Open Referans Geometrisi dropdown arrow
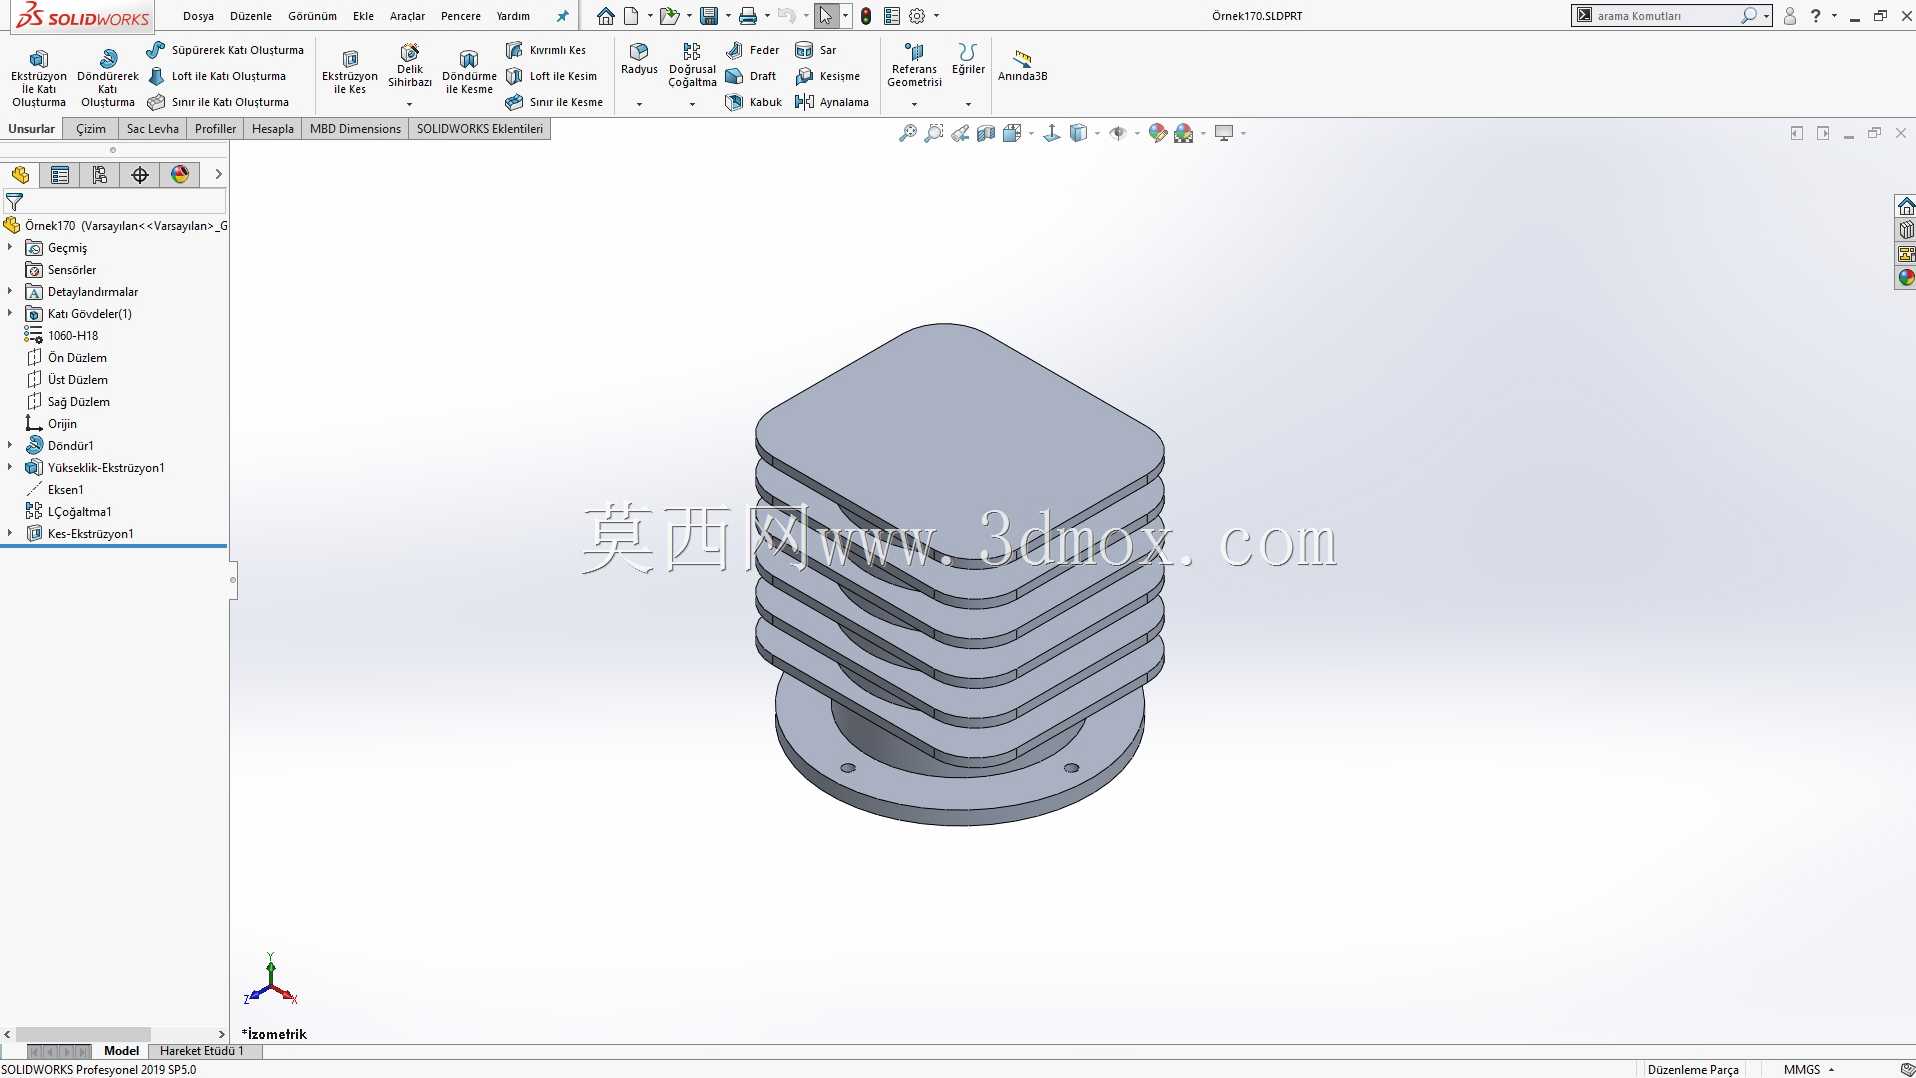 [914, 104]
